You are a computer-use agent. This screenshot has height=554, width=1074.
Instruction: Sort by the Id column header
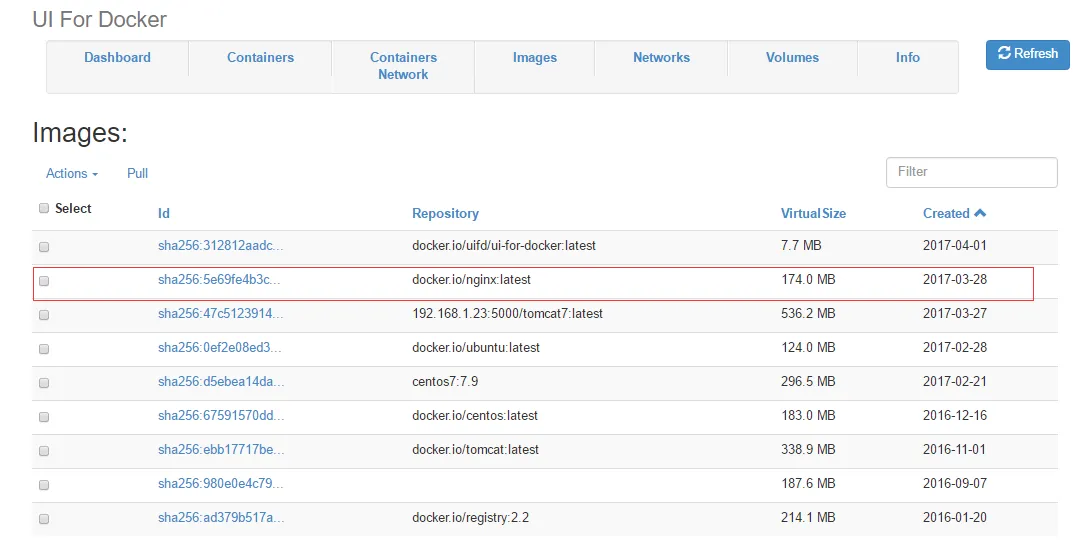[x=164, y=214]
